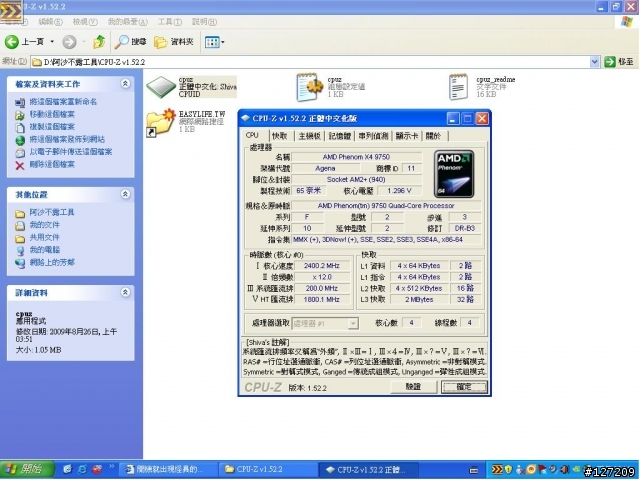Open the Search magnifier tool
Screen dimensions: 640x480
(131, 42)
